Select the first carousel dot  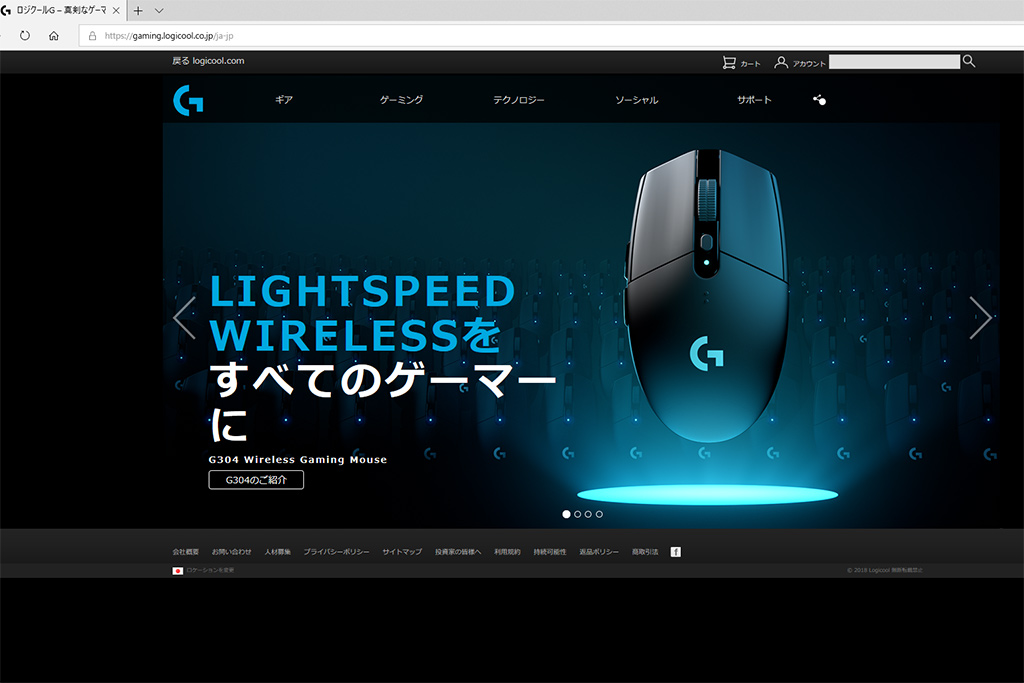coord(566,514)
